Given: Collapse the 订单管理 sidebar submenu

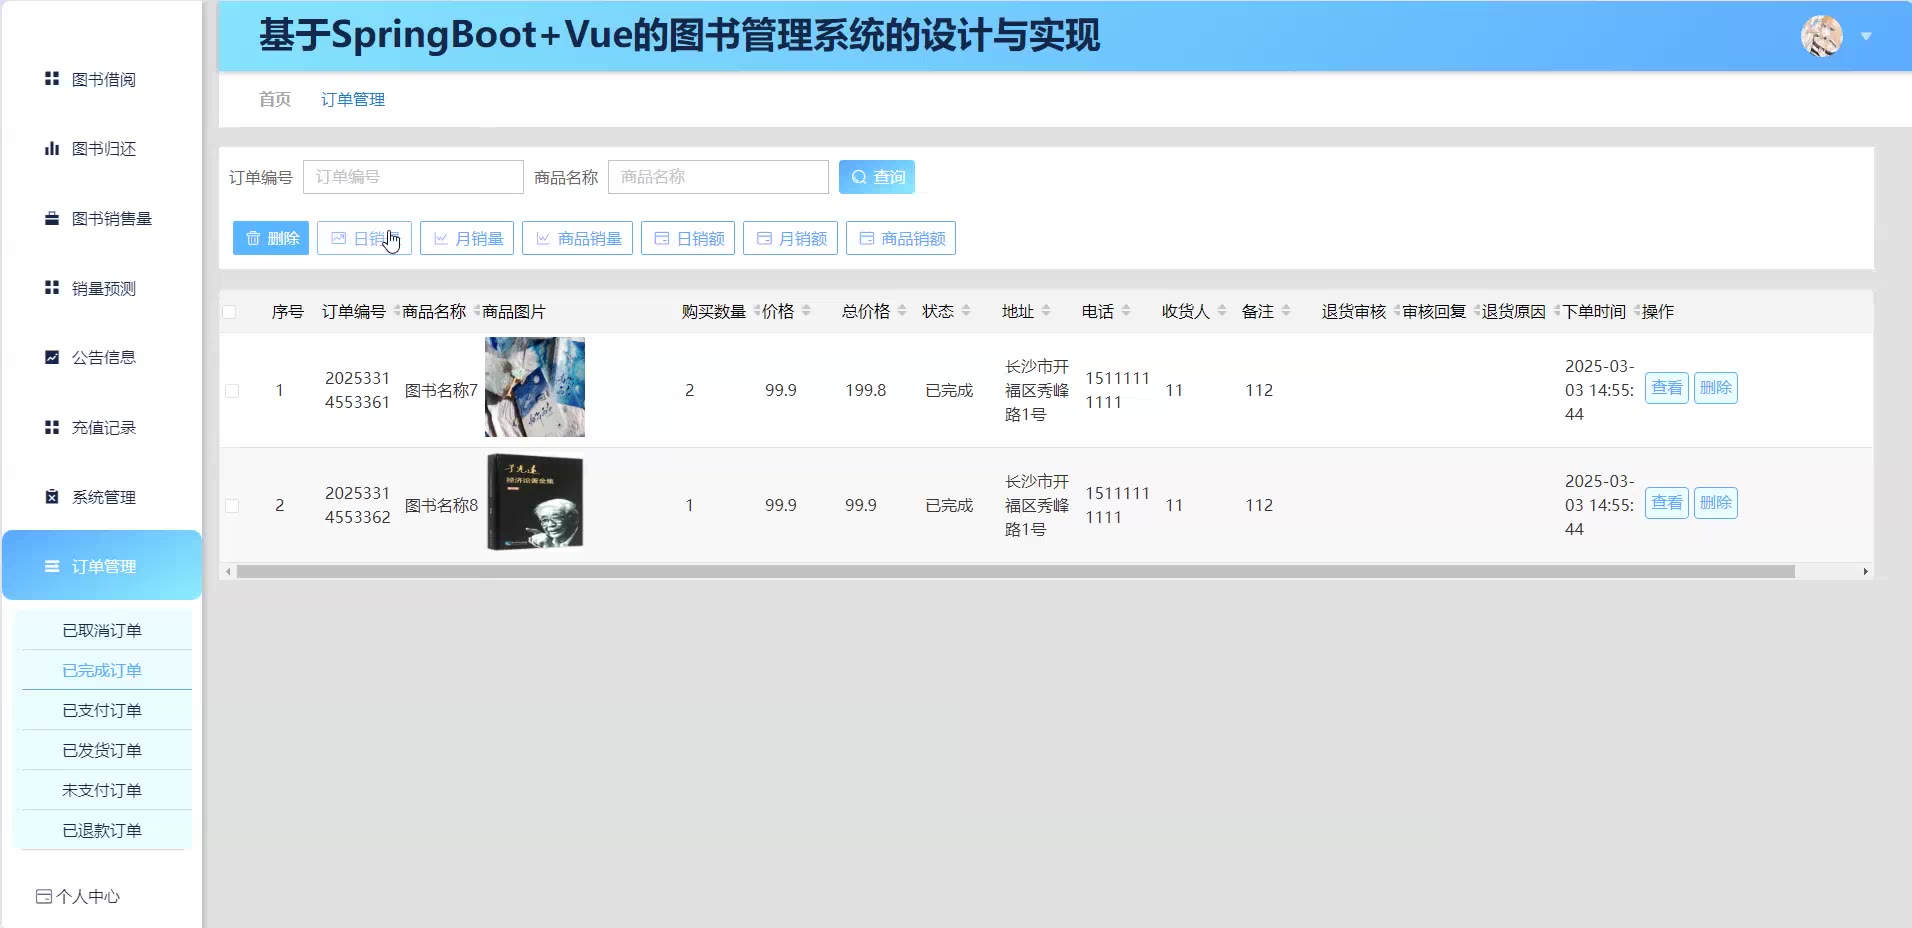Looking at the screenshot, I should 102,566.
